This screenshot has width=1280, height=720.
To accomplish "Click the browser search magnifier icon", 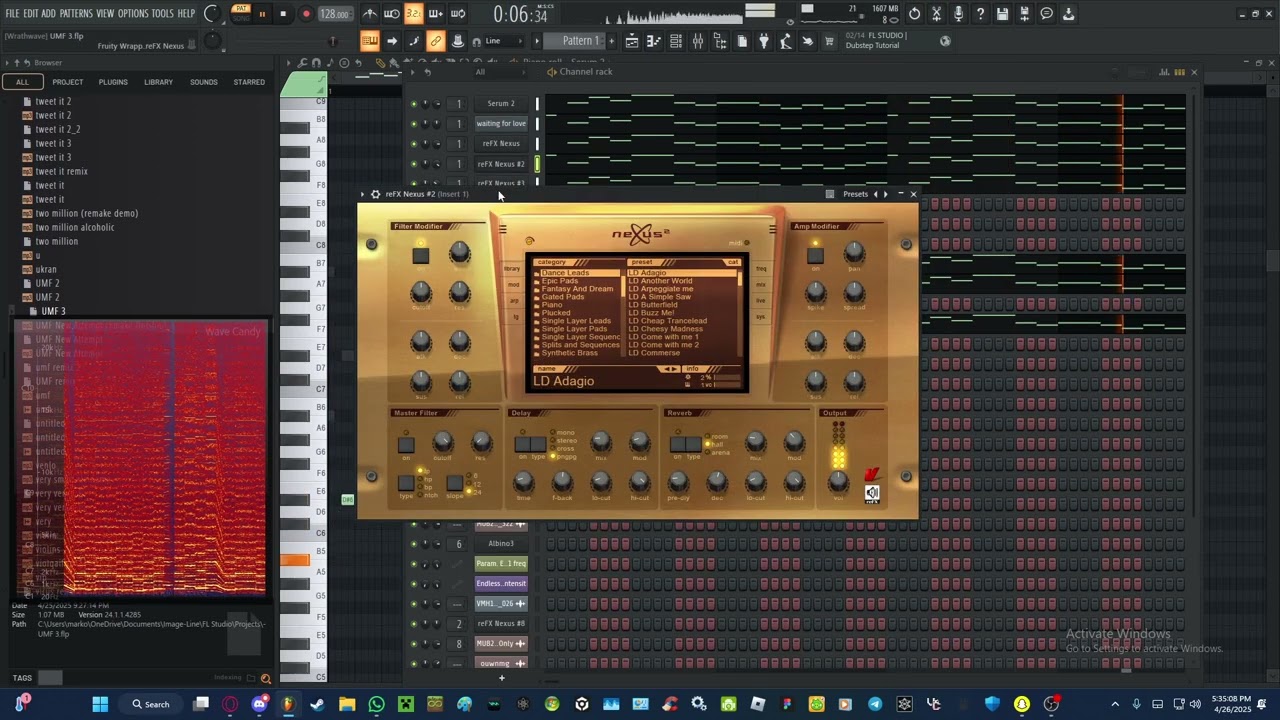I will (265, 678).
